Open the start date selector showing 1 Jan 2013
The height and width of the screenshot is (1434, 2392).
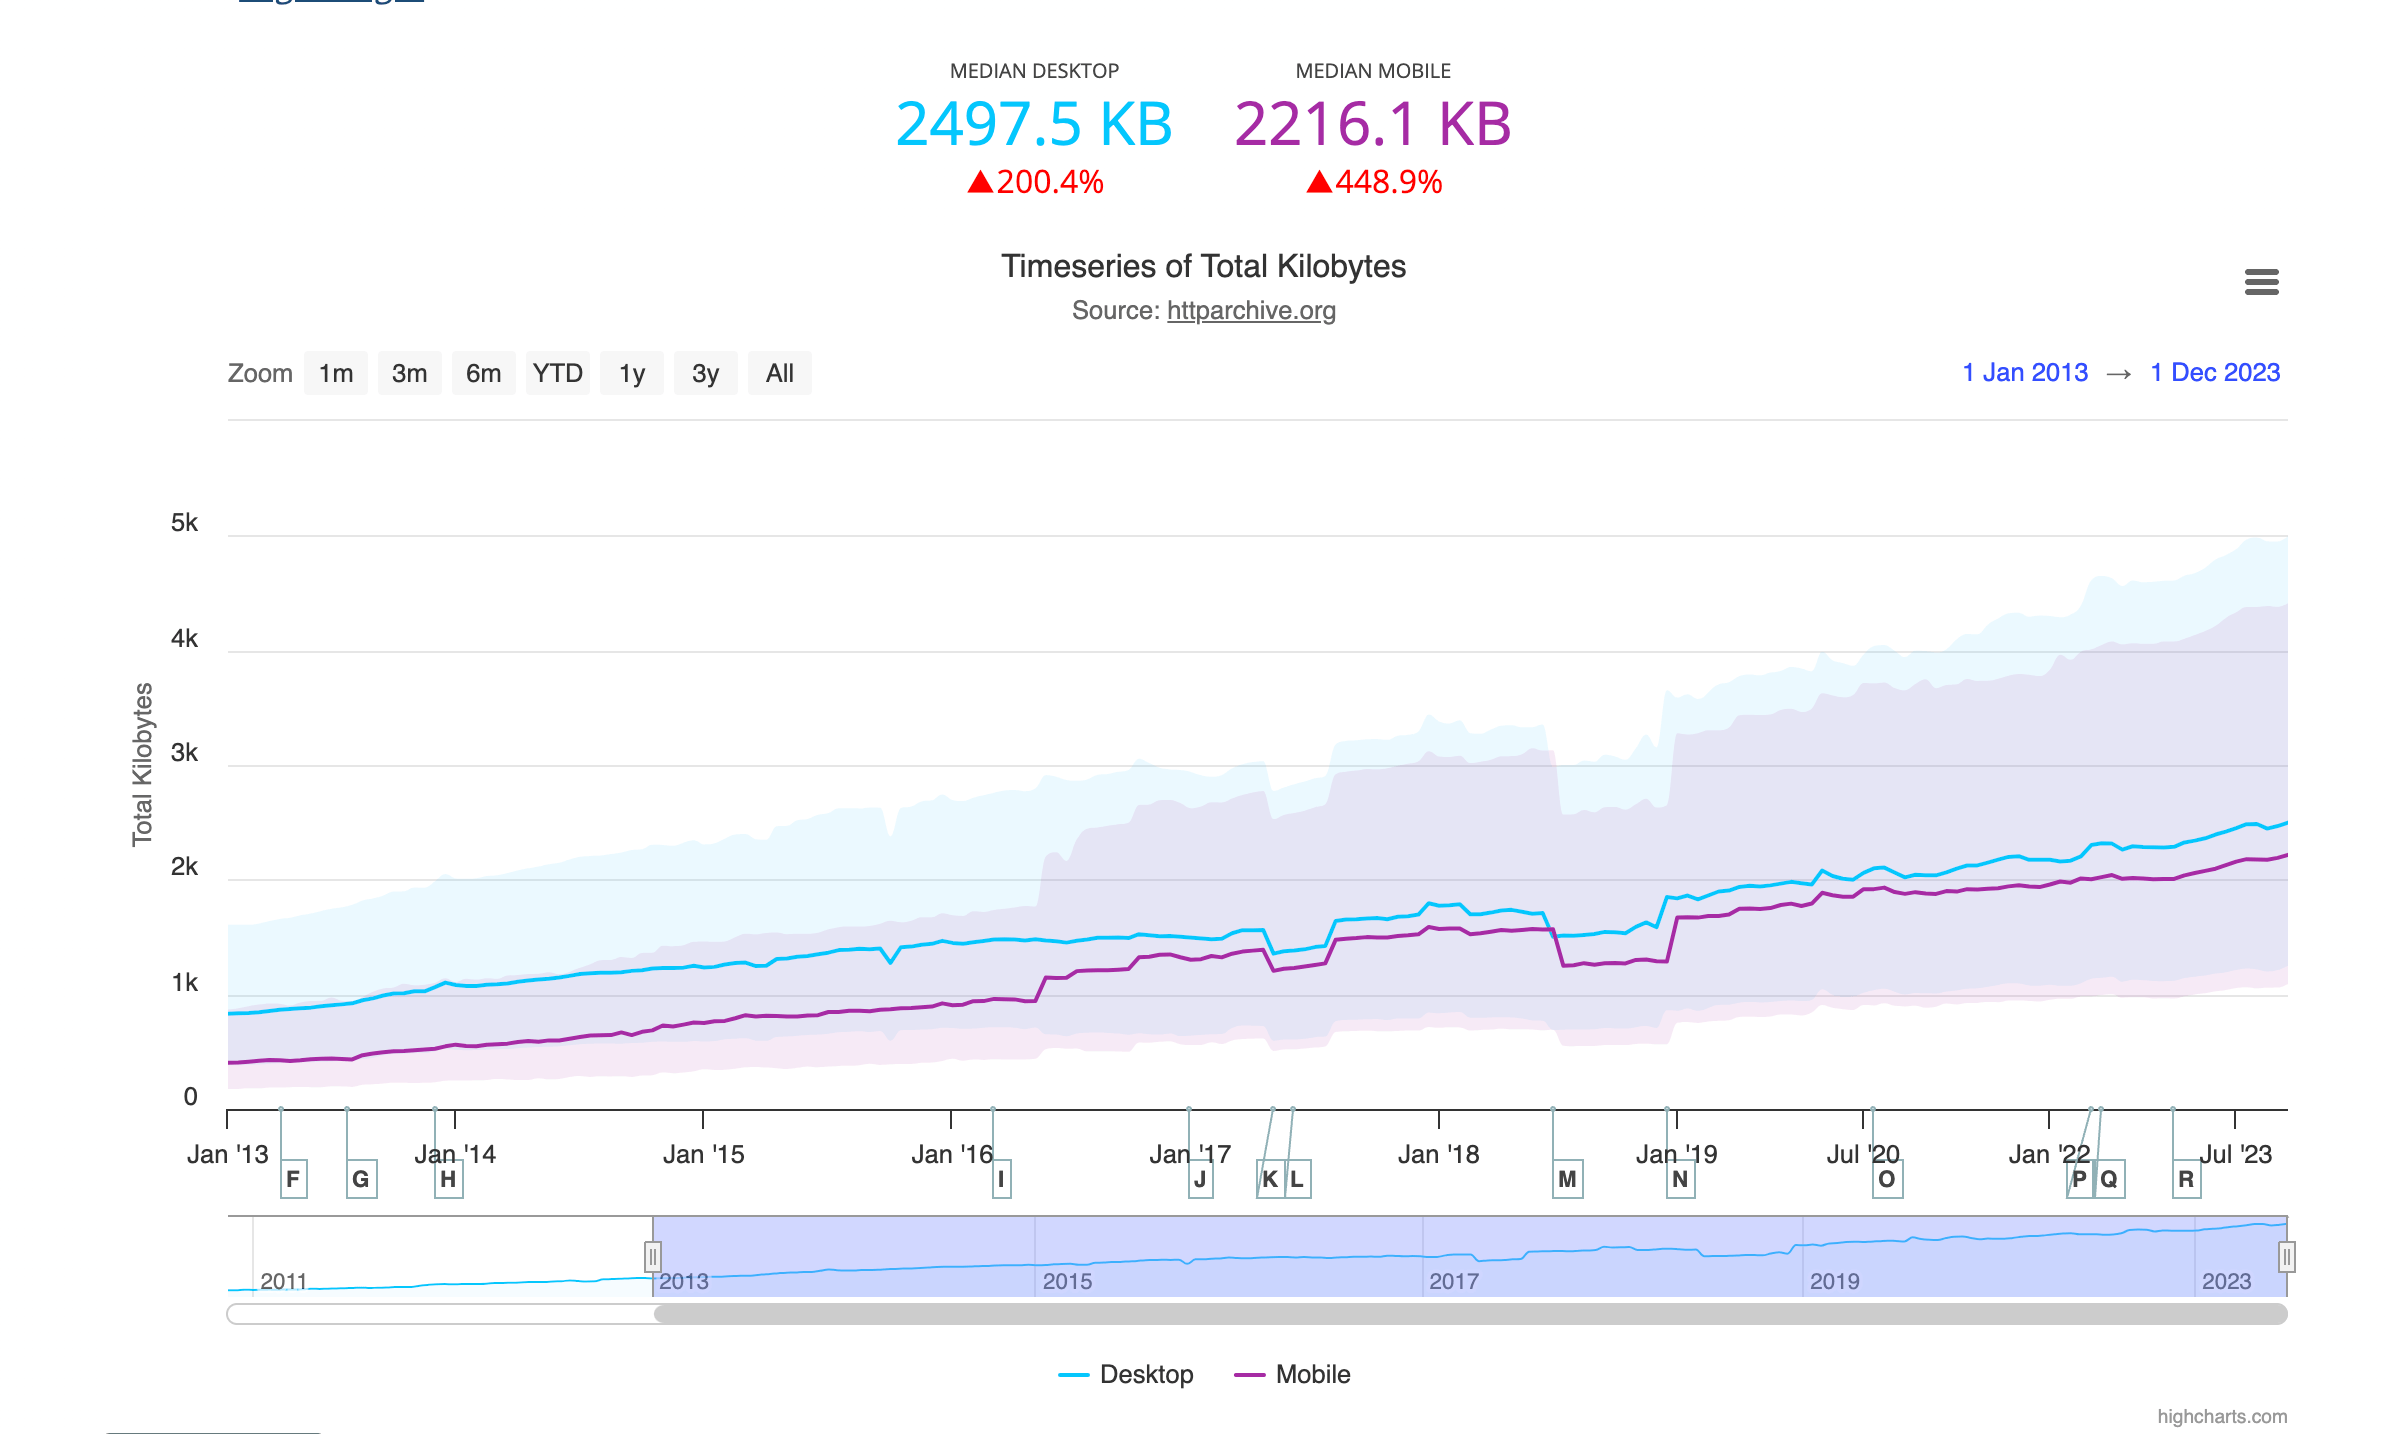(2026, 372)
